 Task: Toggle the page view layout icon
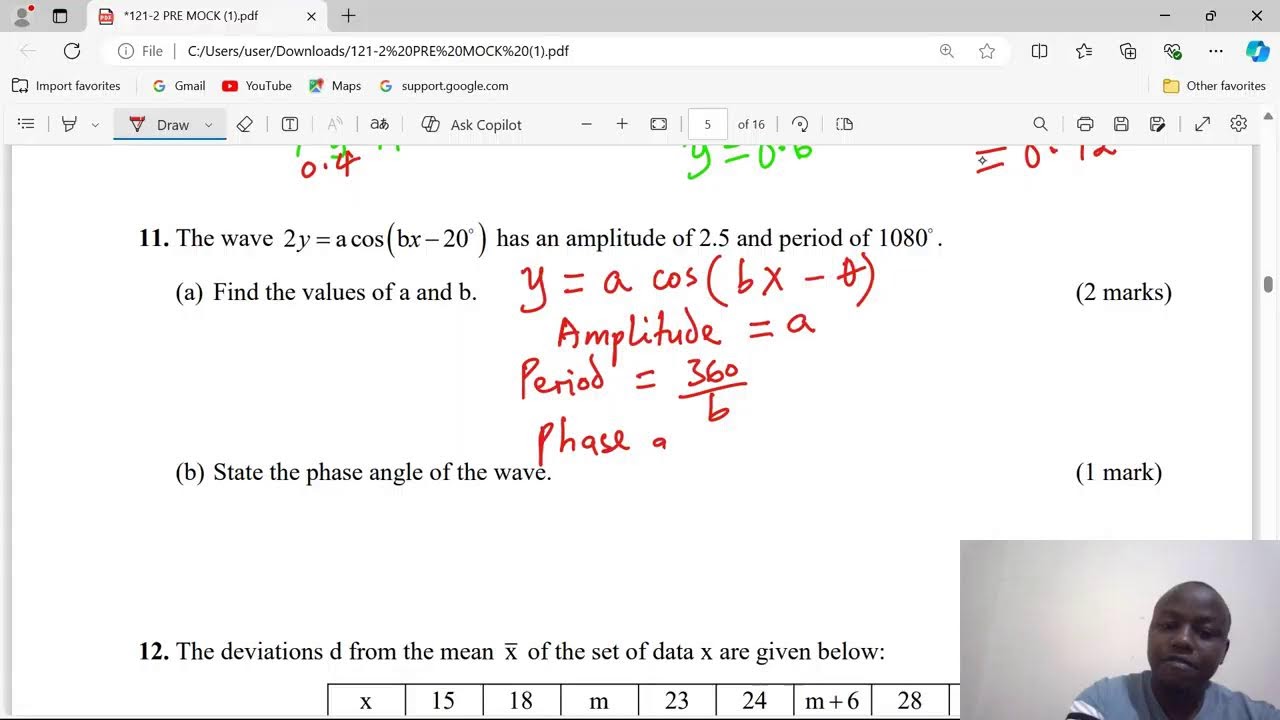click(844, 124)
